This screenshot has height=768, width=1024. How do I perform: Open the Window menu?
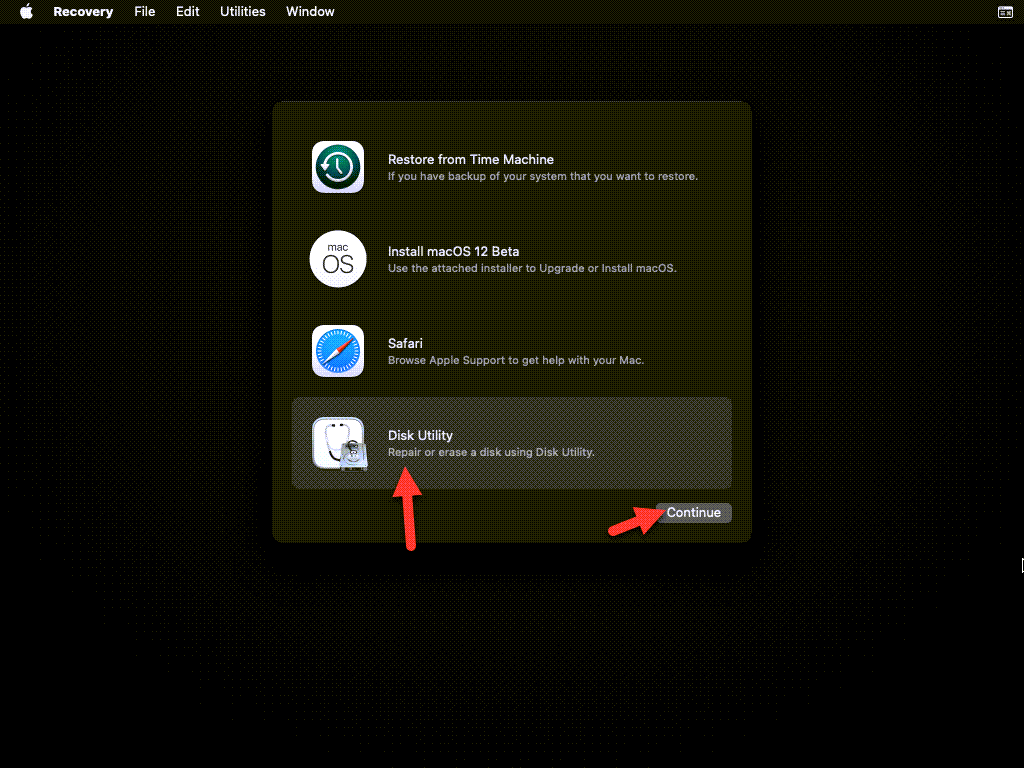coord(310,12)
